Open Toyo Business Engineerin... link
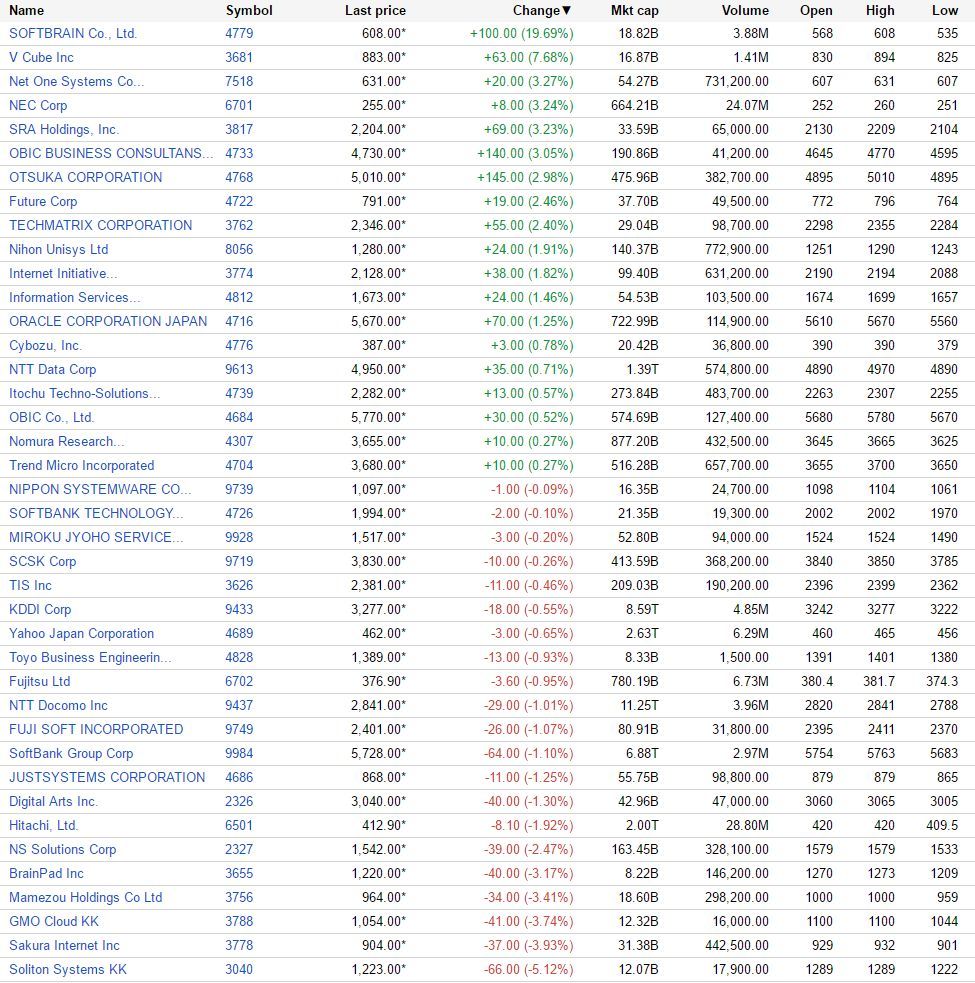 (x=90, y=658)
